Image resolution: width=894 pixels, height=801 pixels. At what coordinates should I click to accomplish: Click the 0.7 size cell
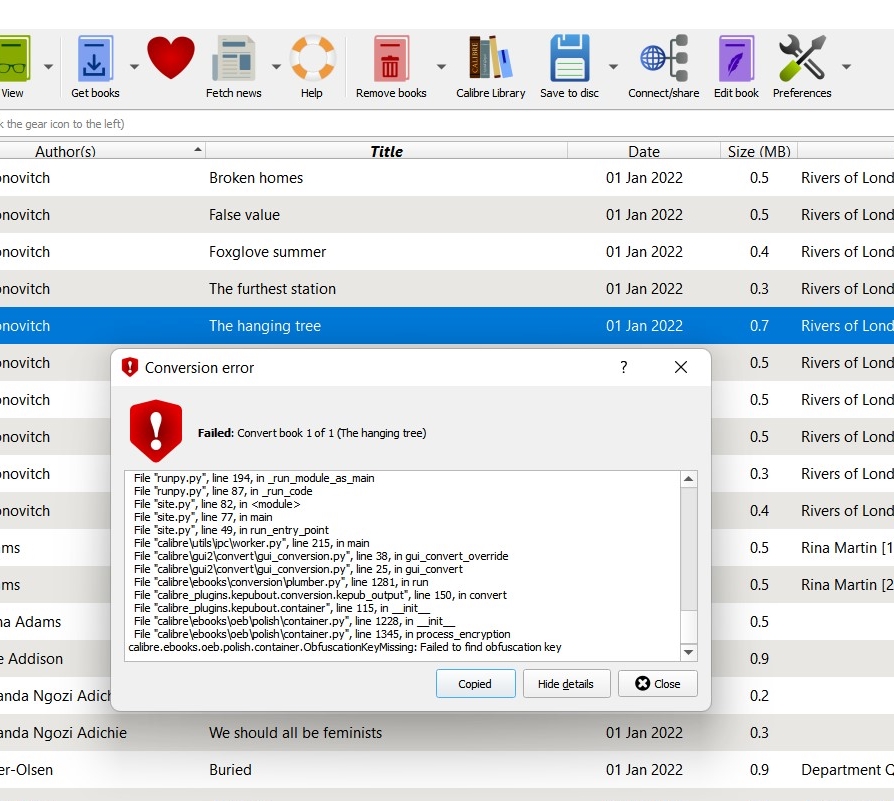click(x=759, y=326)
